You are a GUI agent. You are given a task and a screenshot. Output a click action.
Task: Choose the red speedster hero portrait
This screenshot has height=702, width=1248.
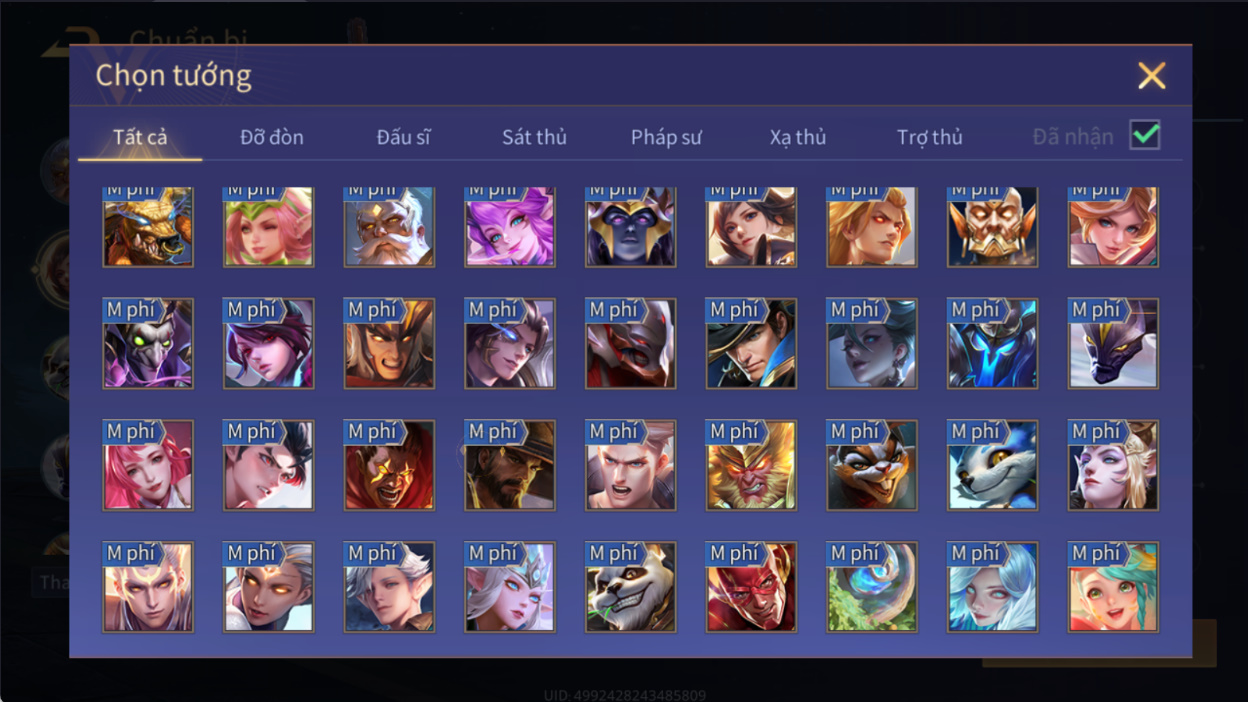(751, 587)
